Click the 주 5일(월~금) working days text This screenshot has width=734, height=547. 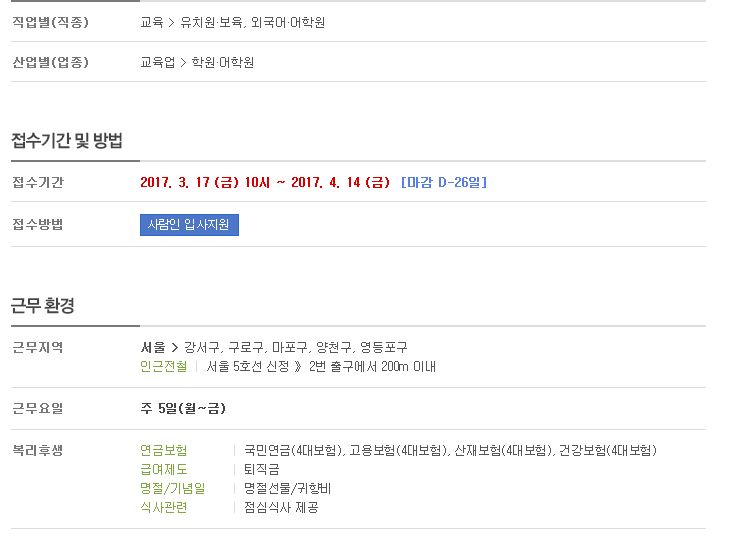pyautogui.click(x=183, y=408)
